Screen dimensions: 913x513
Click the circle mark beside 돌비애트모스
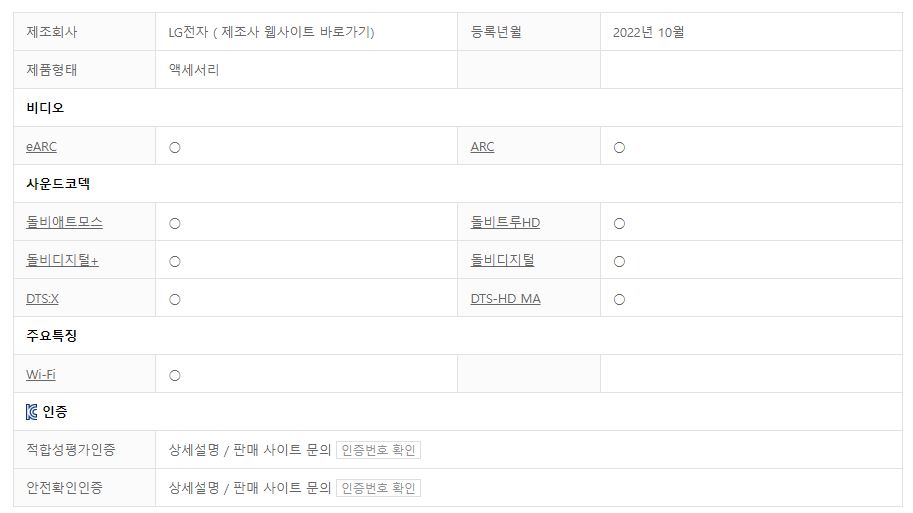point(175,223)
